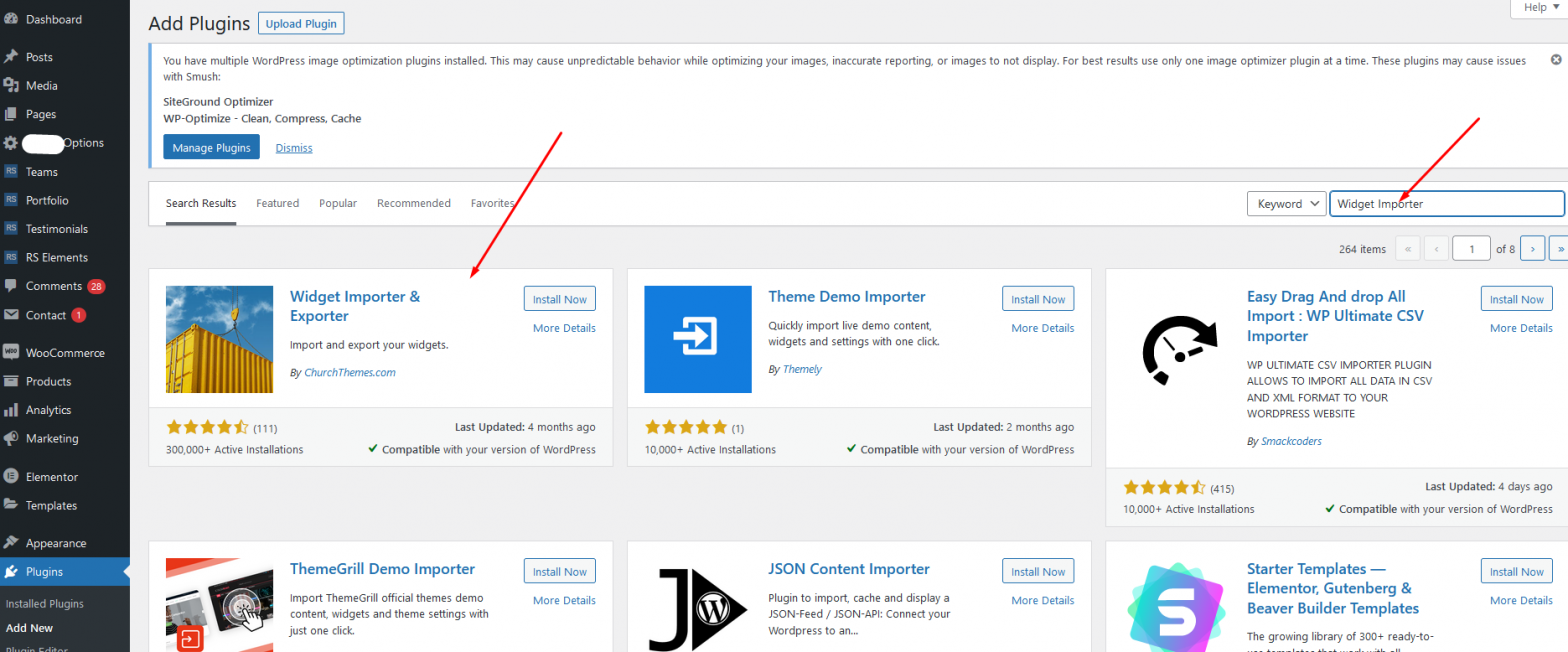Install ThemeGrill Demo Importer now
Viewport: 1568px width, 652px height.
[560, 571]
